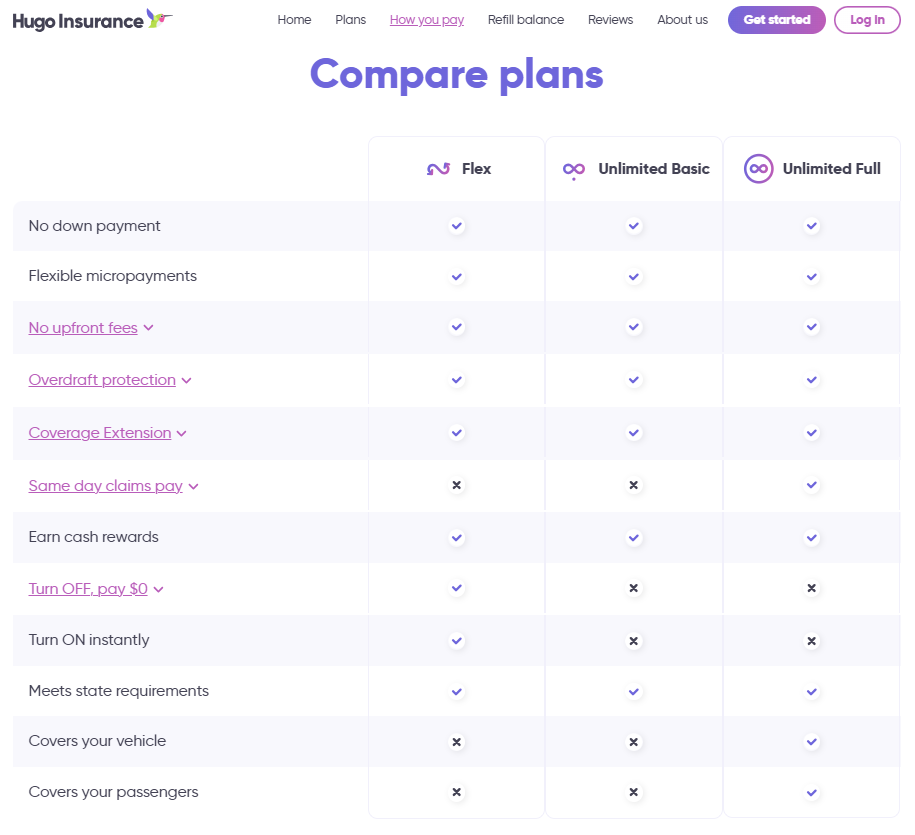Open the Plans page in navigation
Viewport: 915px width, 835px height.
click(x=350, y=20)
